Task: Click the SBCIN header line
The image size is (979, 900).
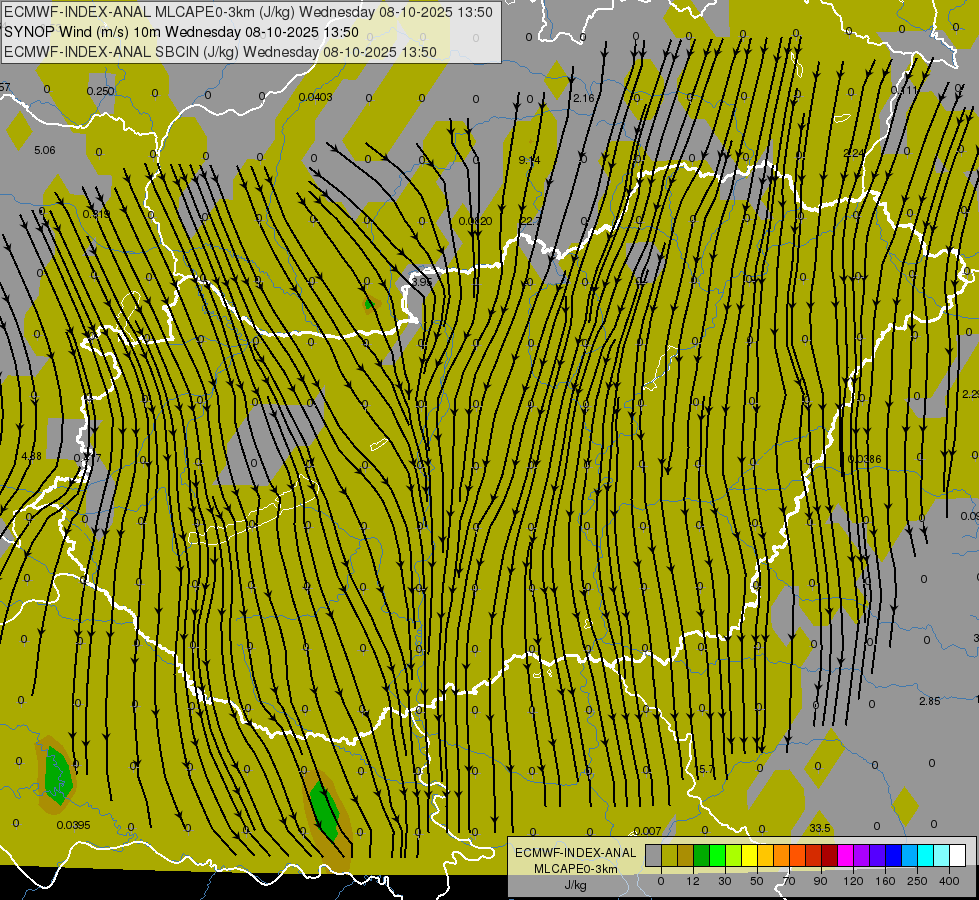Action: (220, 52)
